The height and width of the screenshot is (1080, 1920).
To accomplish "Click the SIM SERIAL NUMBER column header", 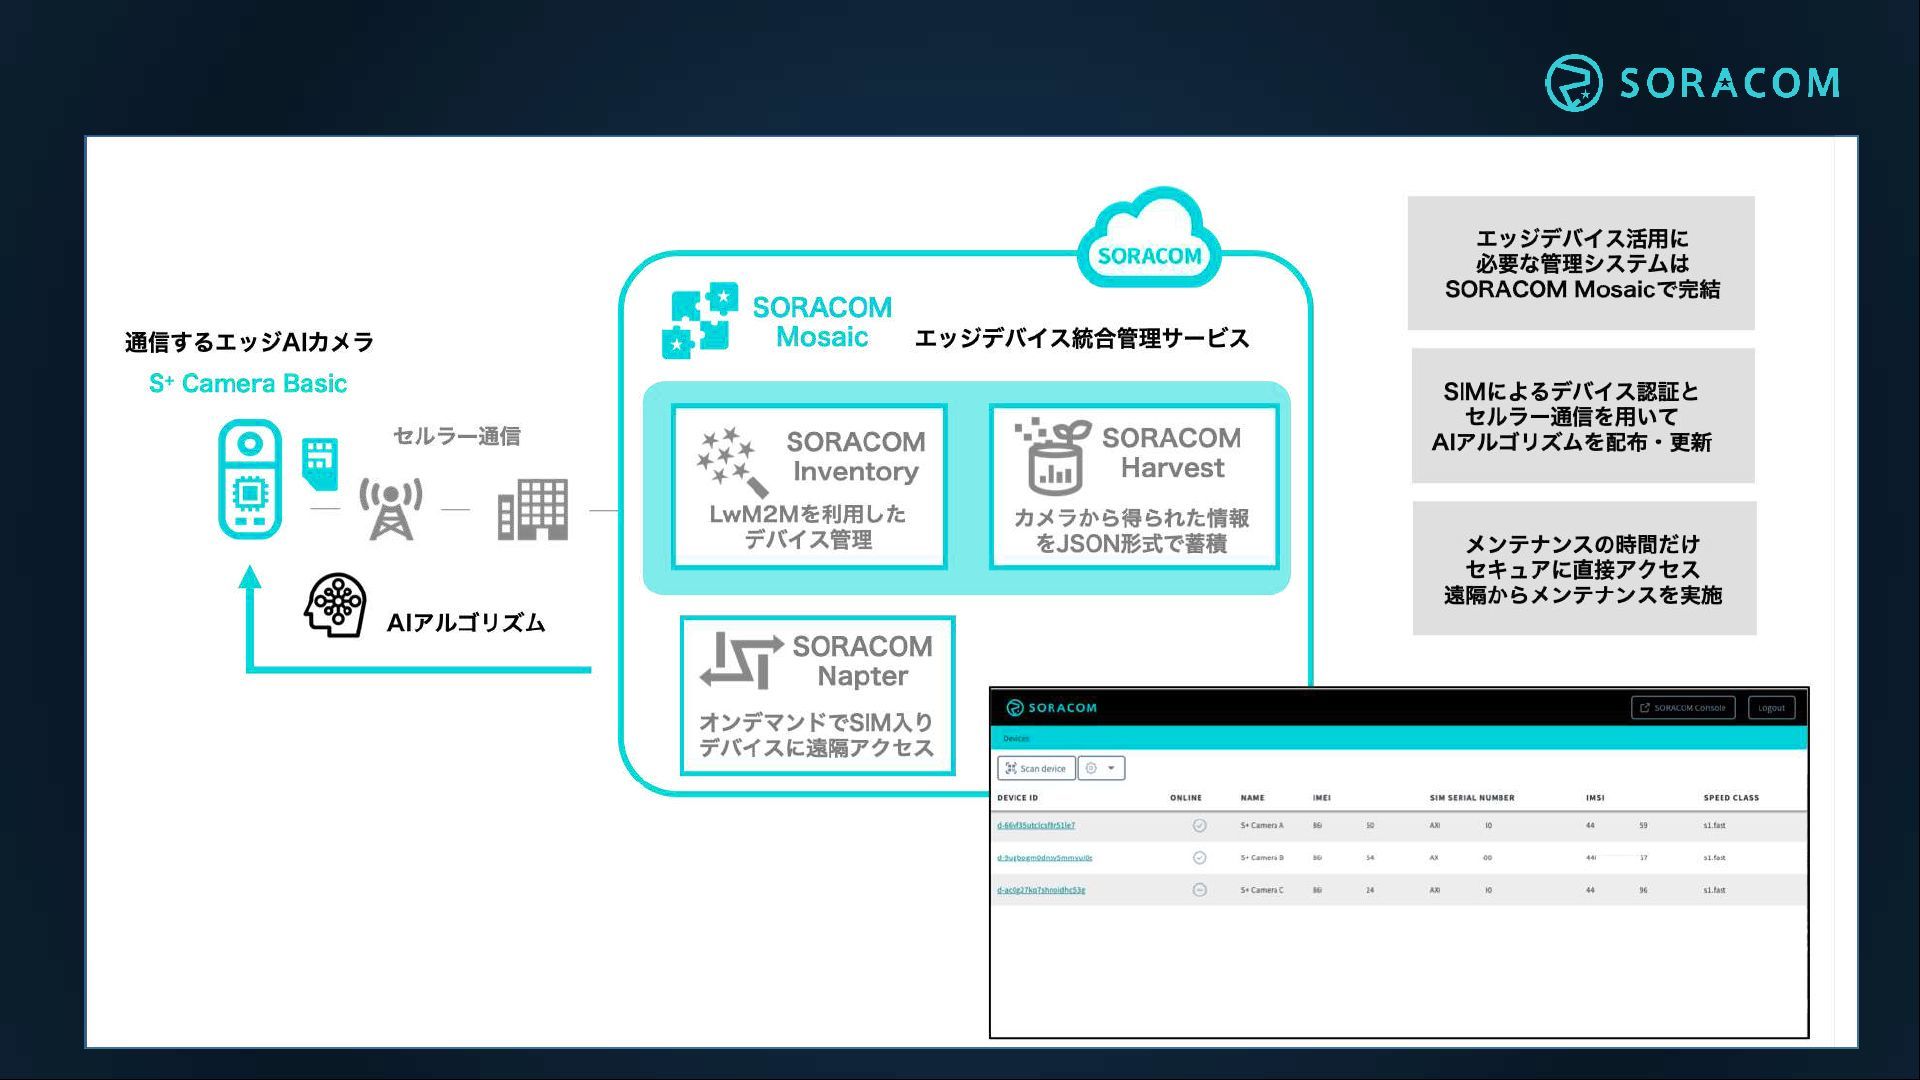I will click(x=1472, y=798).
